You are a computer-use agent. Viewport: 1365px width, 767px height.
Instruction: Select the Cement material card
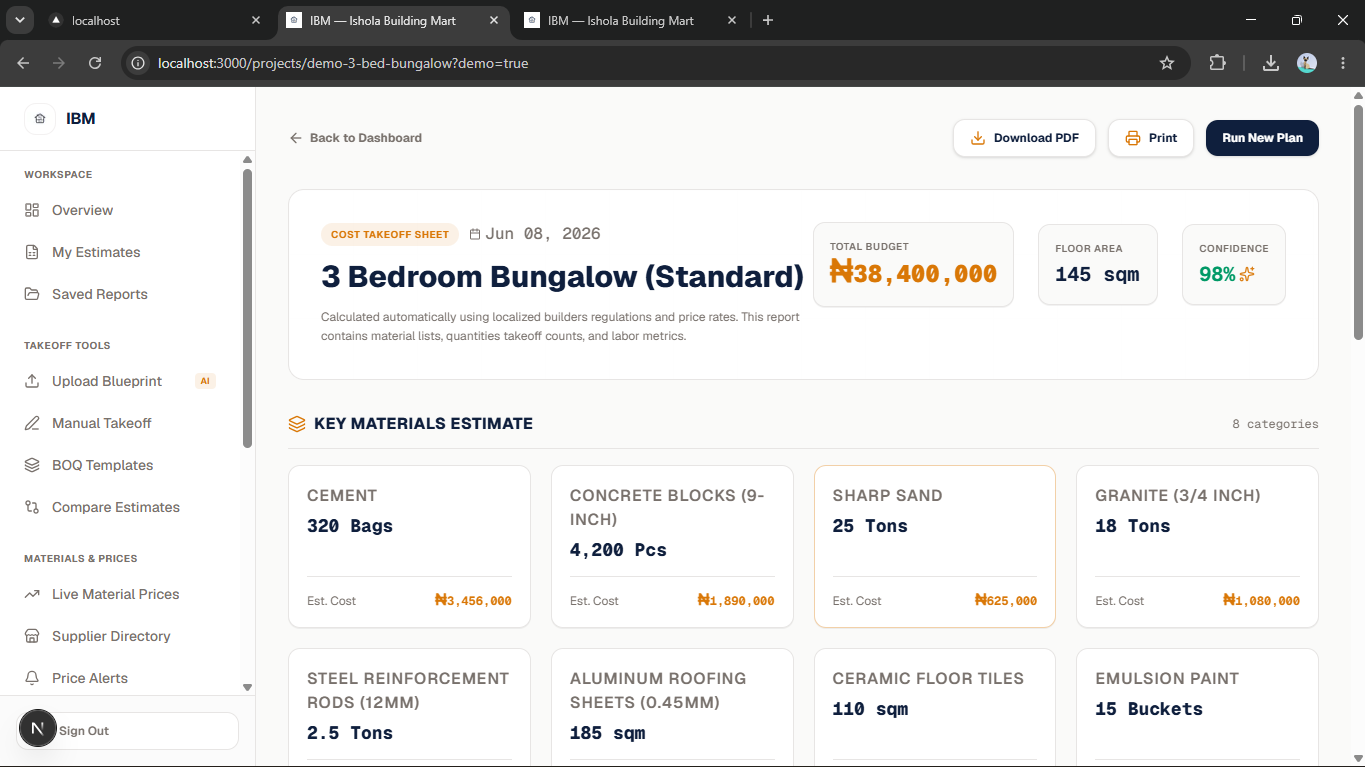coord(409,547)
